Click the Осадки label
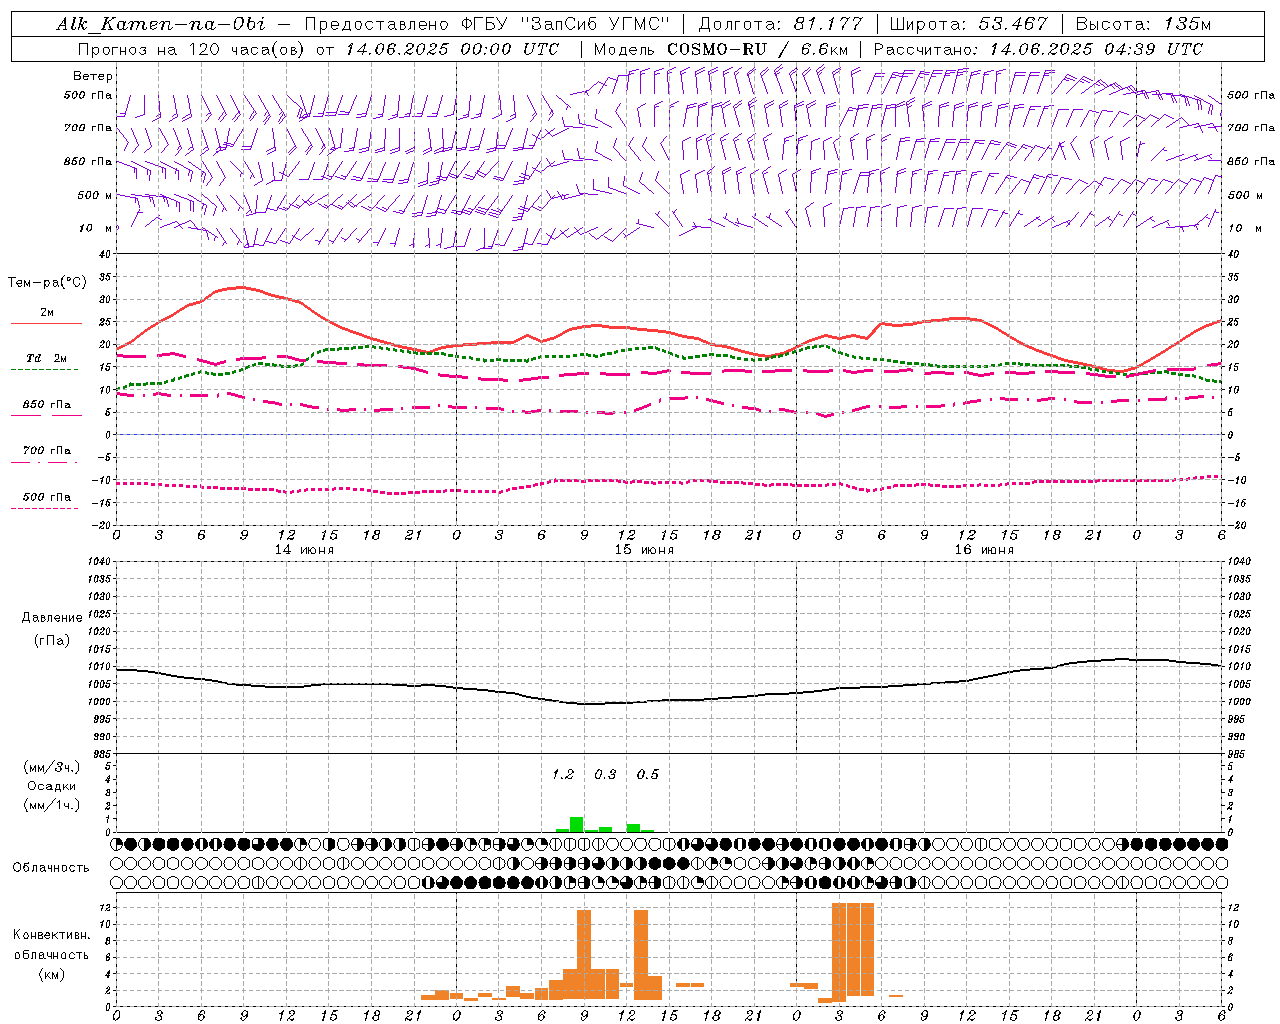This screenshot has height=1024, width=1280. pyautogui.click(x=52, y=786)
